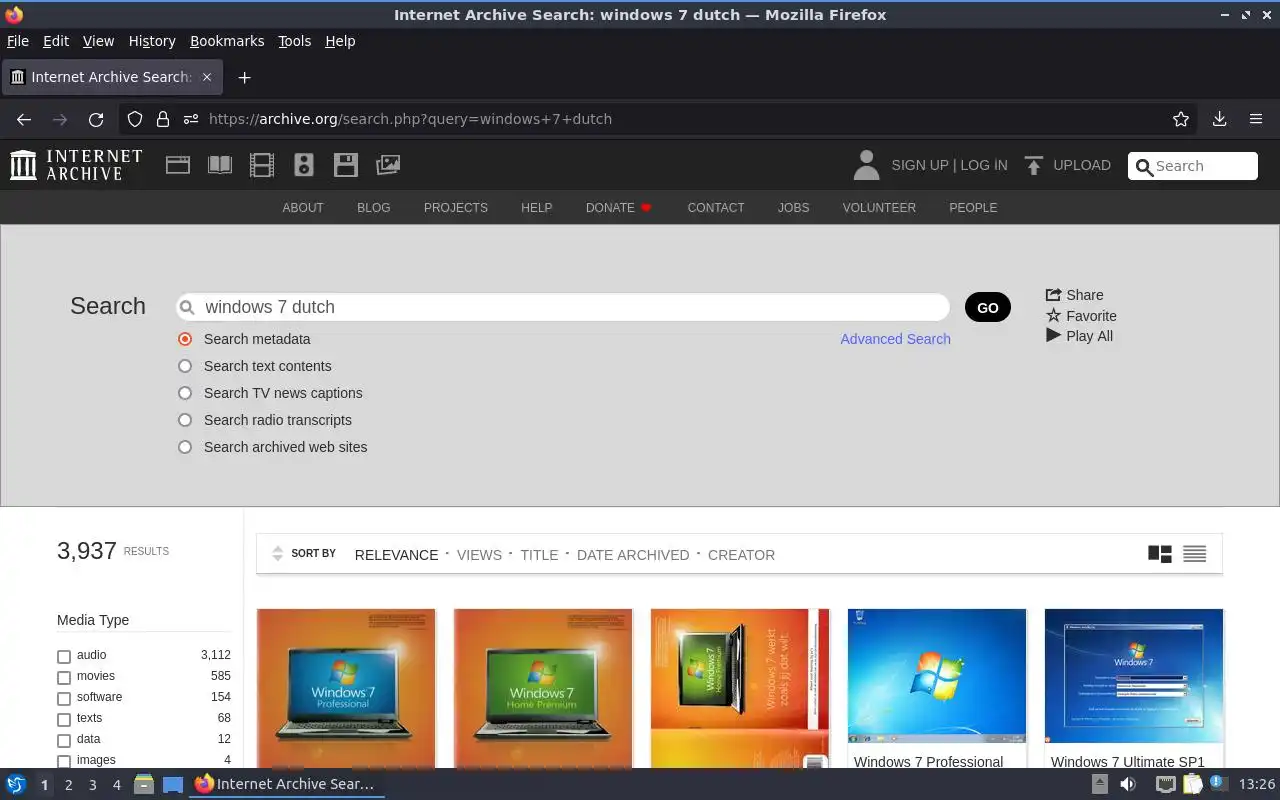Screen dimensions: 1280x800
Task: Select Search metadata radio button
Action: pyautogui.click(x=185, y=339)
